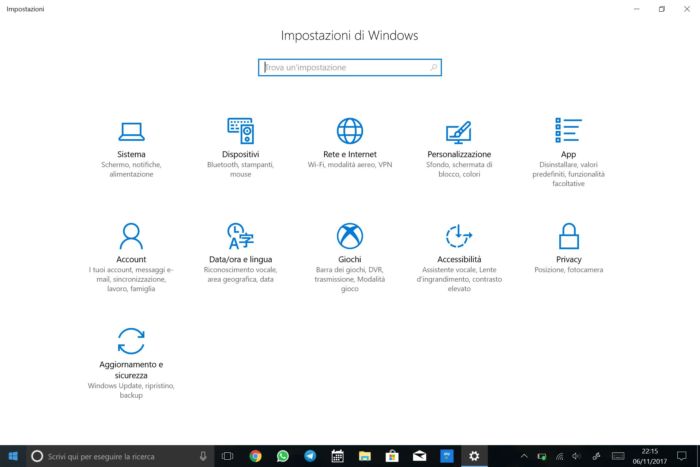Open File Explorer from the taskbar
This screenshot has height=467, width=700.
click(365, 456)
